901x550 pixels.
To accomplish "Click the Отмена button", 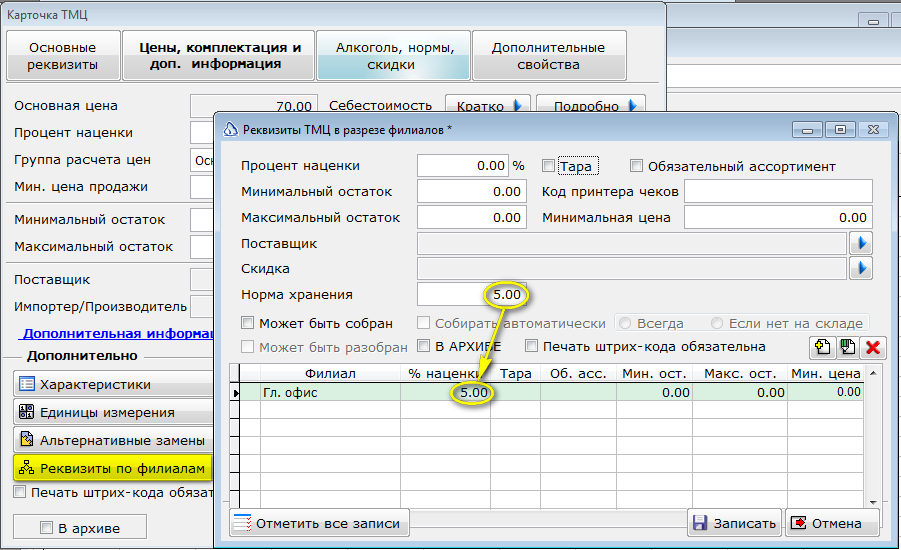I will (832, 523).
